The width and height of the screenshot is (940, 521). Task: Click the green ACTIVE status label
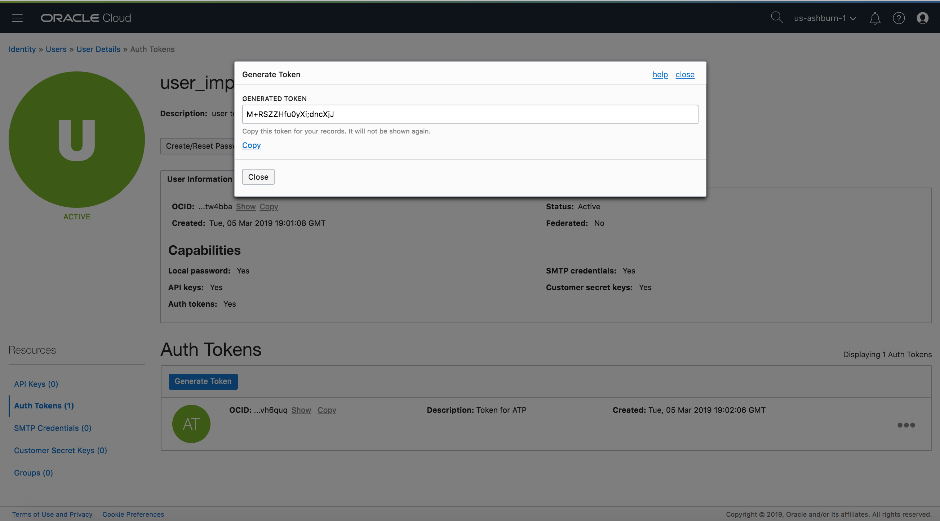pos(77,216)
